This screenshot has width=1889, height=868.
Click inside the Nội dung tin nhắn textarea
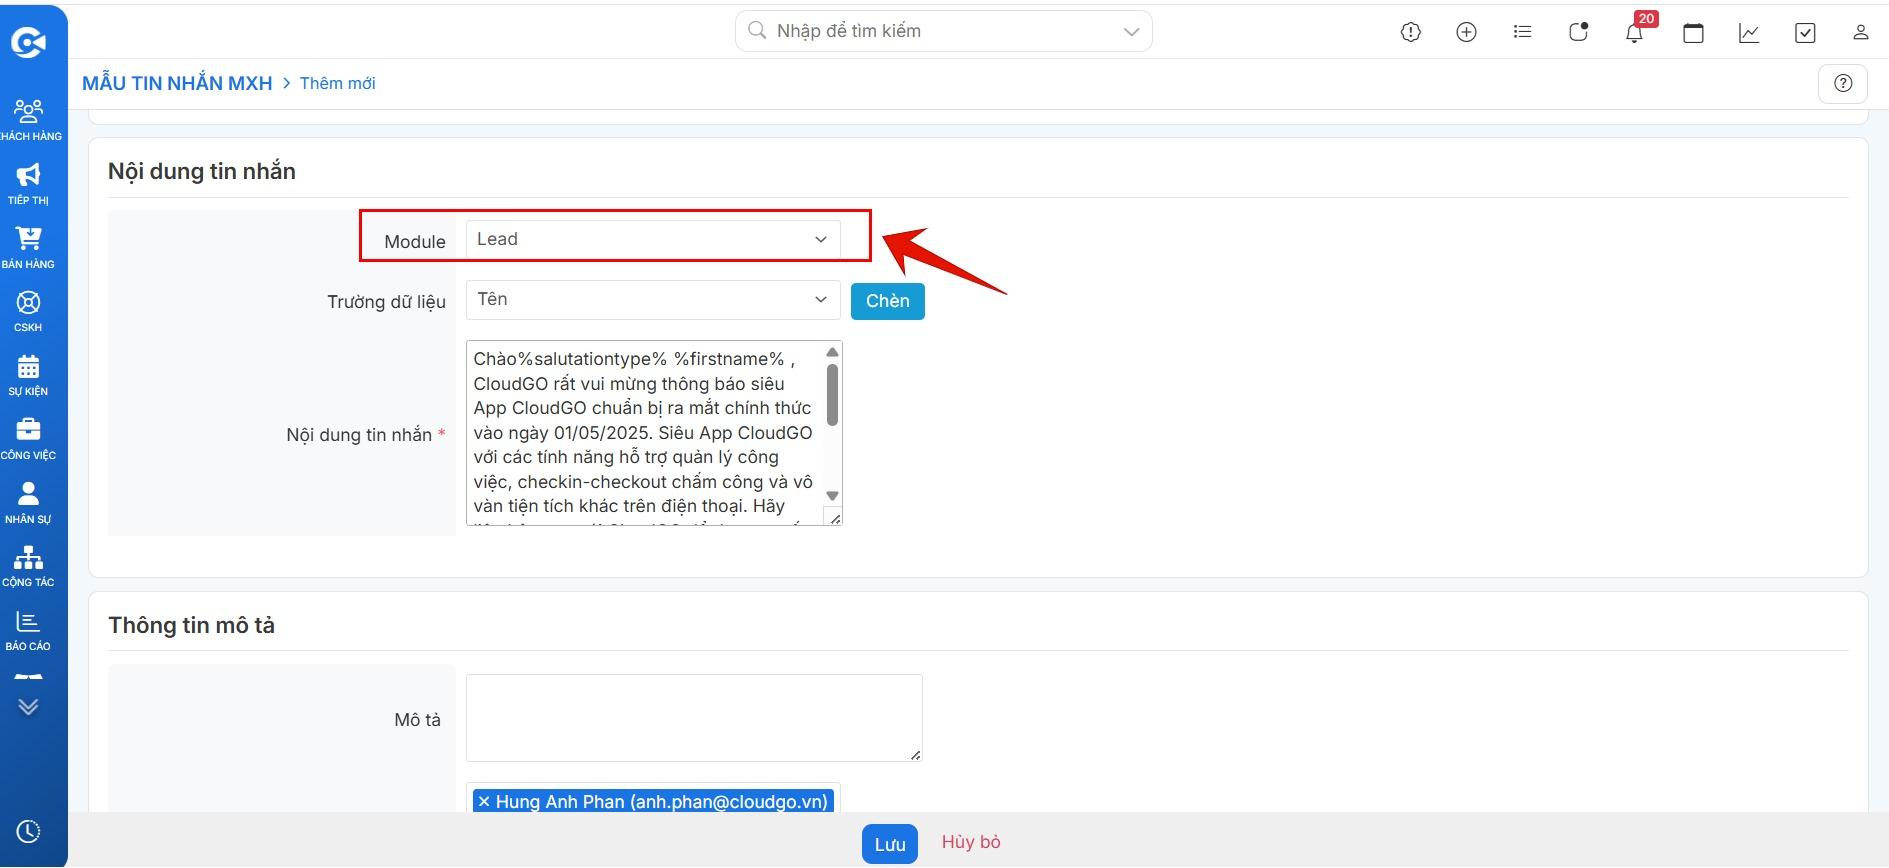tap(644, 433)
